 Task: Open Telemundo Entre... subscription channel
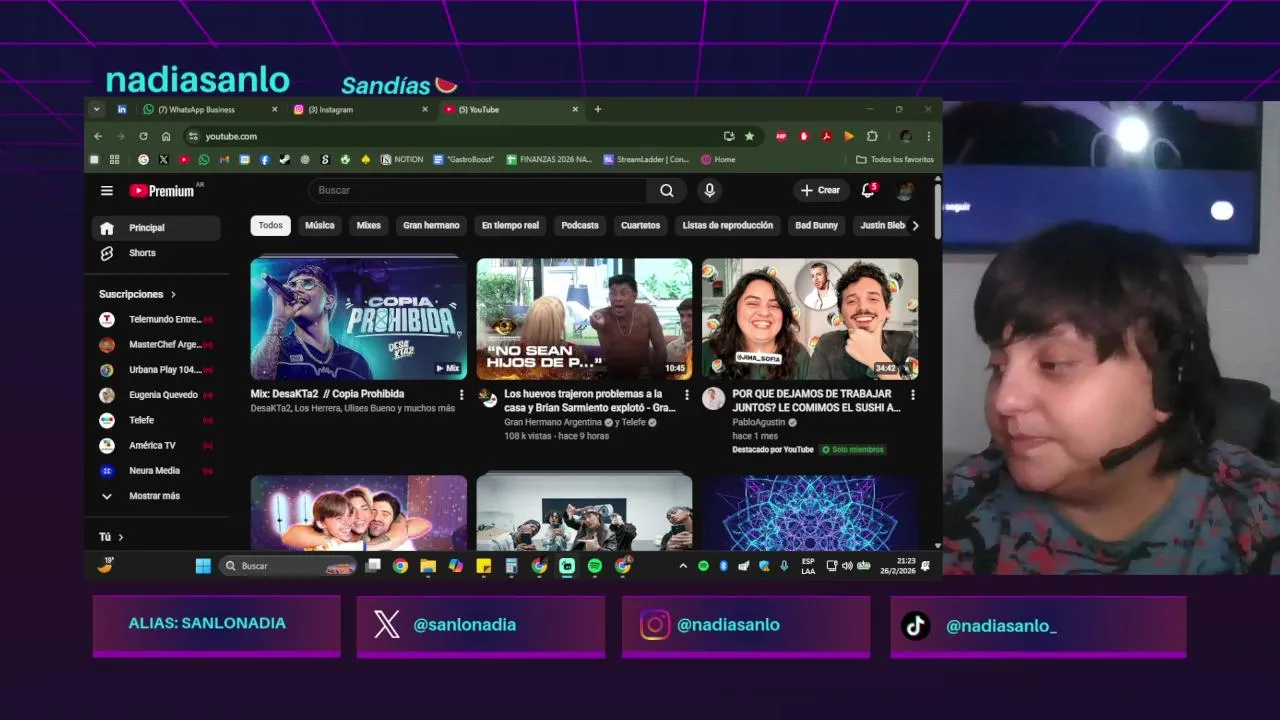156,319
